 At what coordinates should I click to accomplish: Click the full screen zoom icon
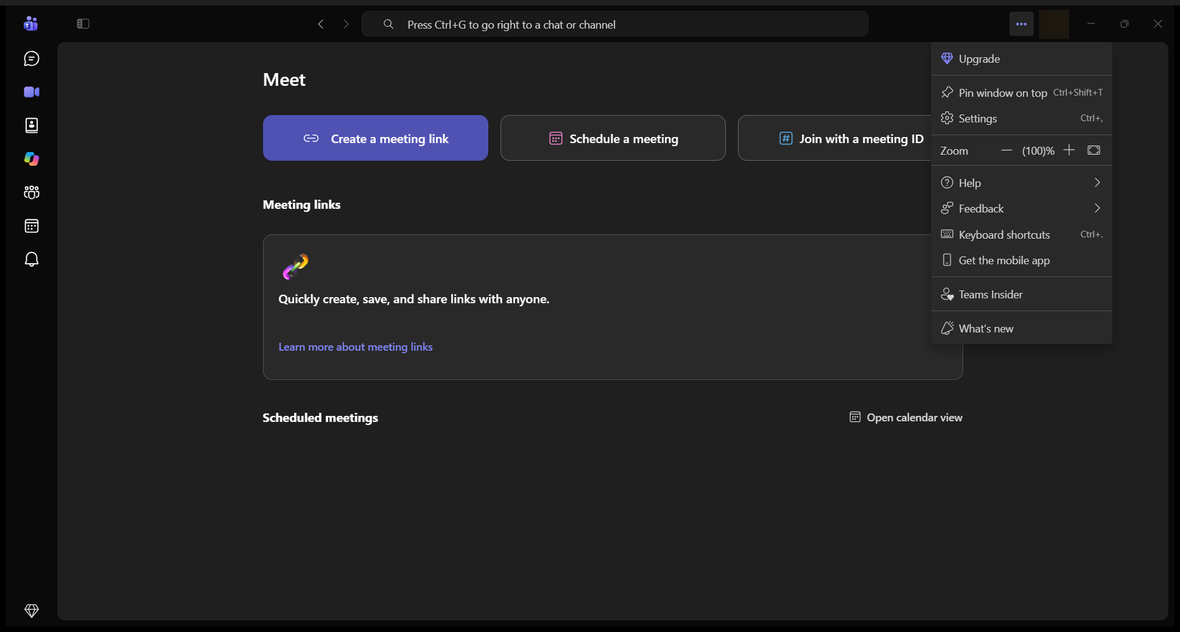point(1093,150)
